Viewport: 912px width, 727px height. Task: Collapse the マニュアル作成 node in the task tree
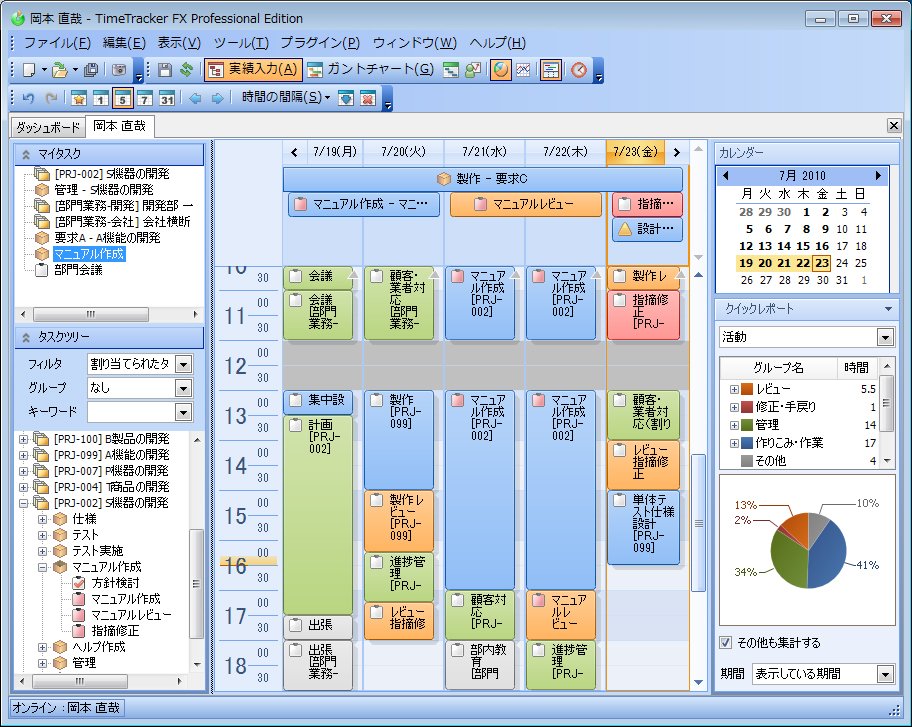tap(42, 567)
